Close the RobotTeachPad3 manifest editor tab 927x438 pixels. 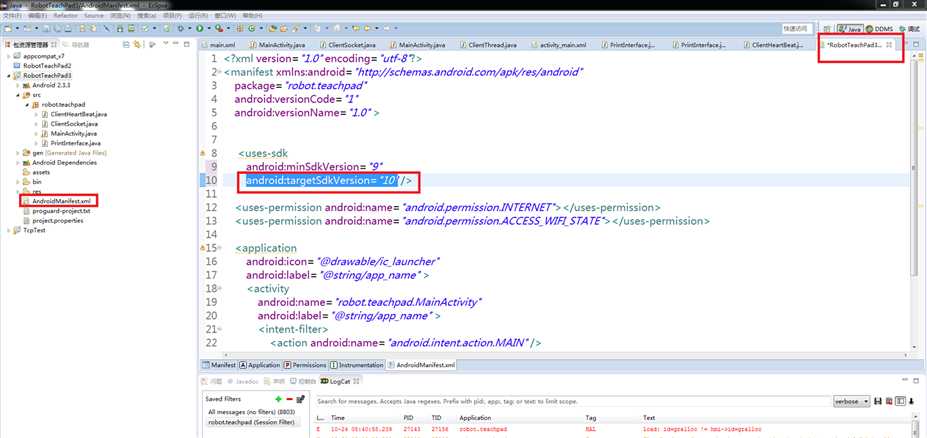[x=889, y=44]
